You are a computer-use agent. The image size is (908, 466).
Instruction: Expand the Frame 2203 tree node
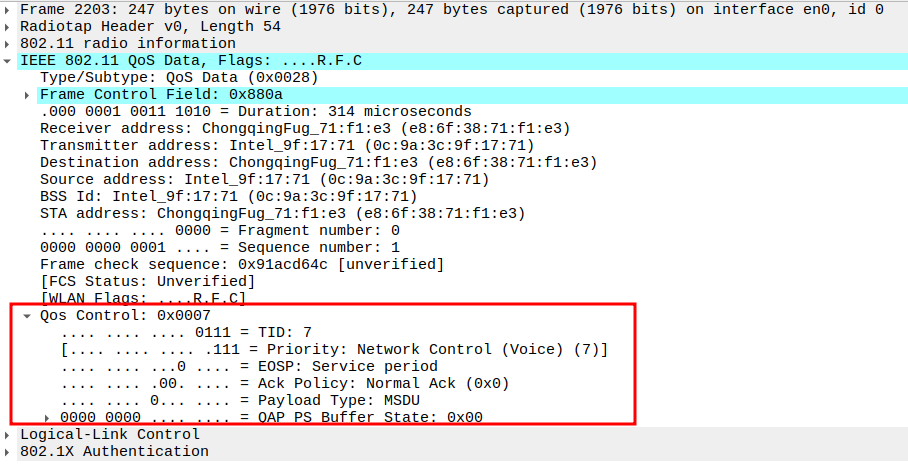click(x=9, y=9)
